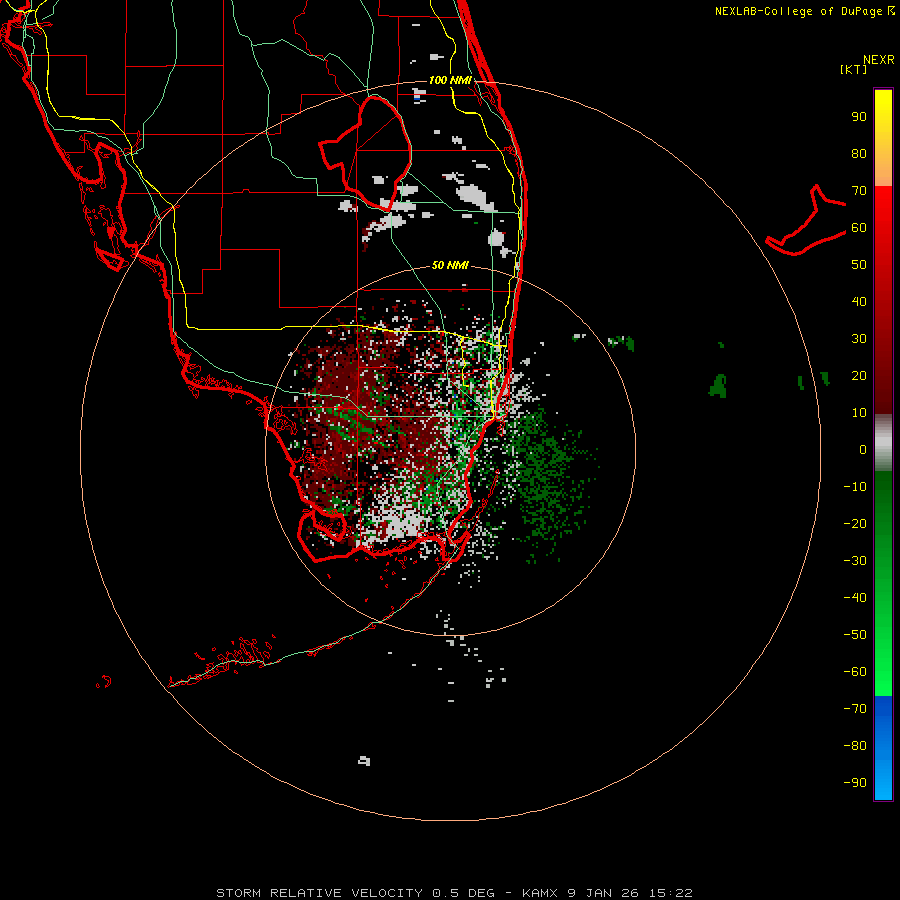This screenshot has height=900, width=900.
Task: Click the red island outline east of Florida
Action: click(x=806, y=220)
